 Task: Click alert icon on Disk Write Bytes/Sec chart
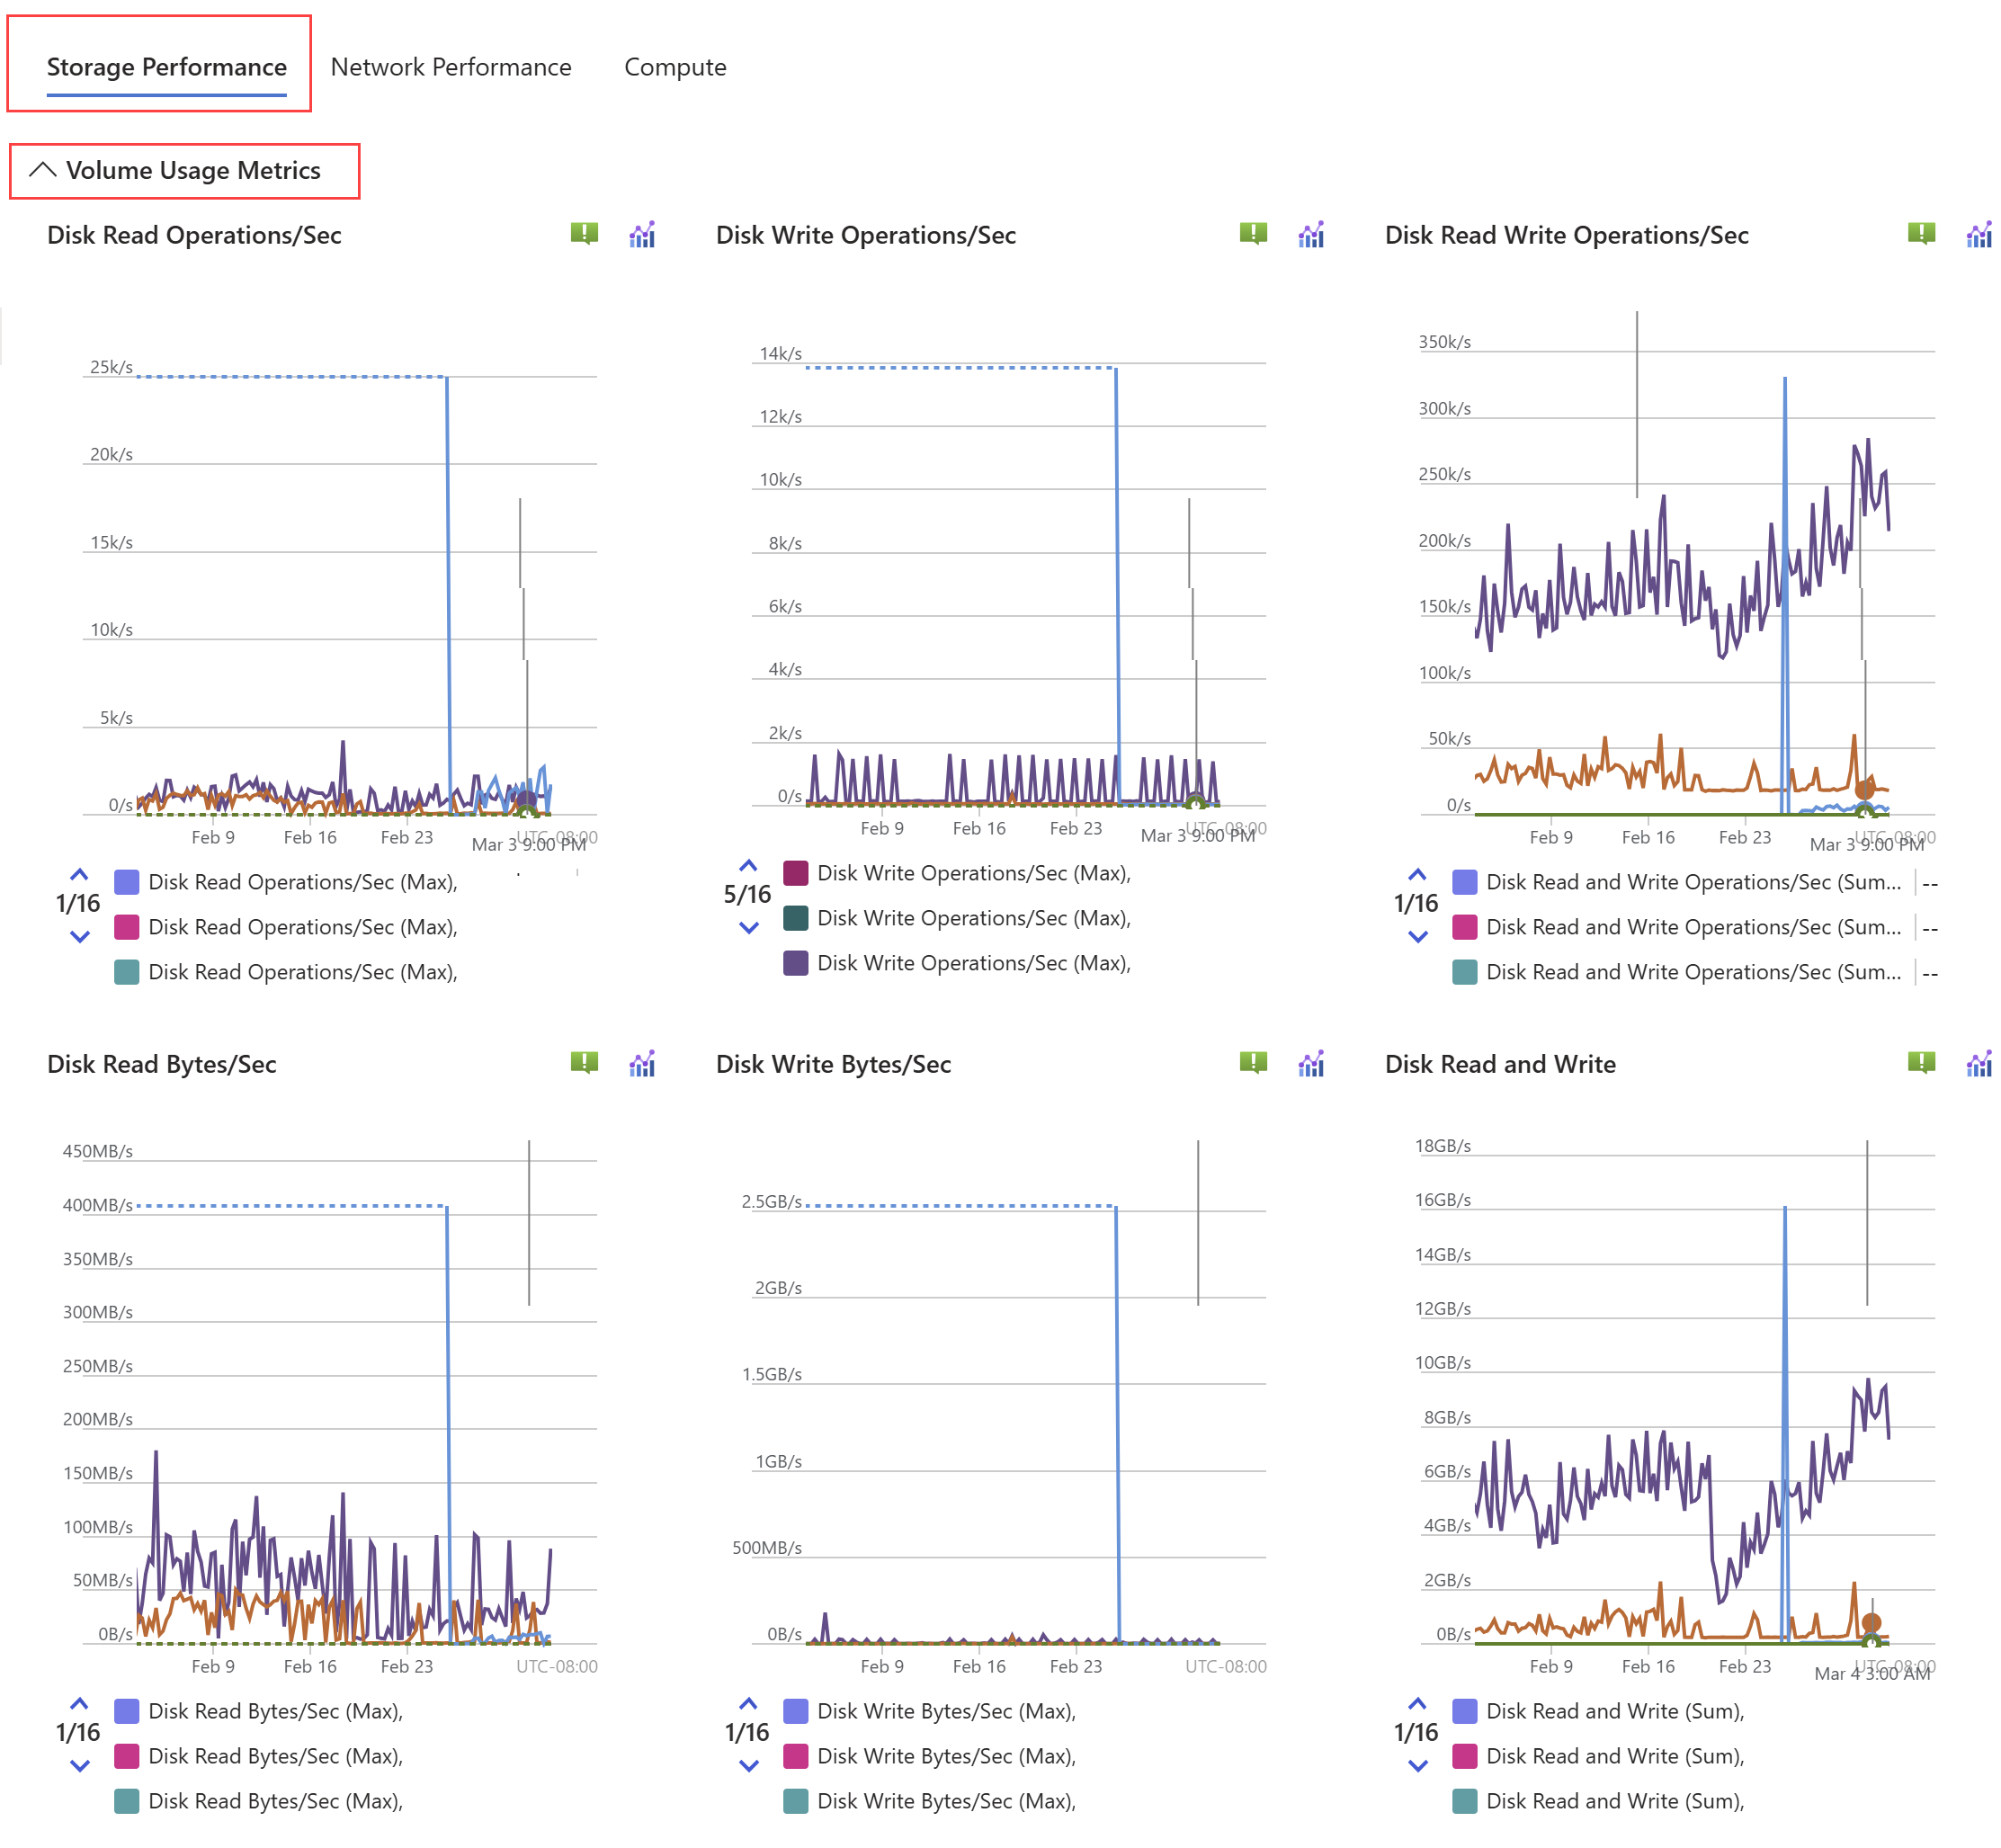click(x=1252, y=1063)
